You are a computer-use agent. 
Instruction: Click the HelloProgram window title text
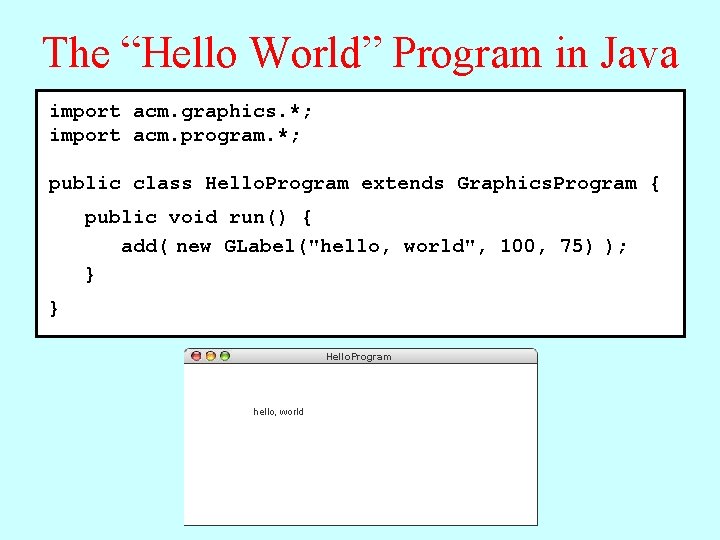coord(359,357)
